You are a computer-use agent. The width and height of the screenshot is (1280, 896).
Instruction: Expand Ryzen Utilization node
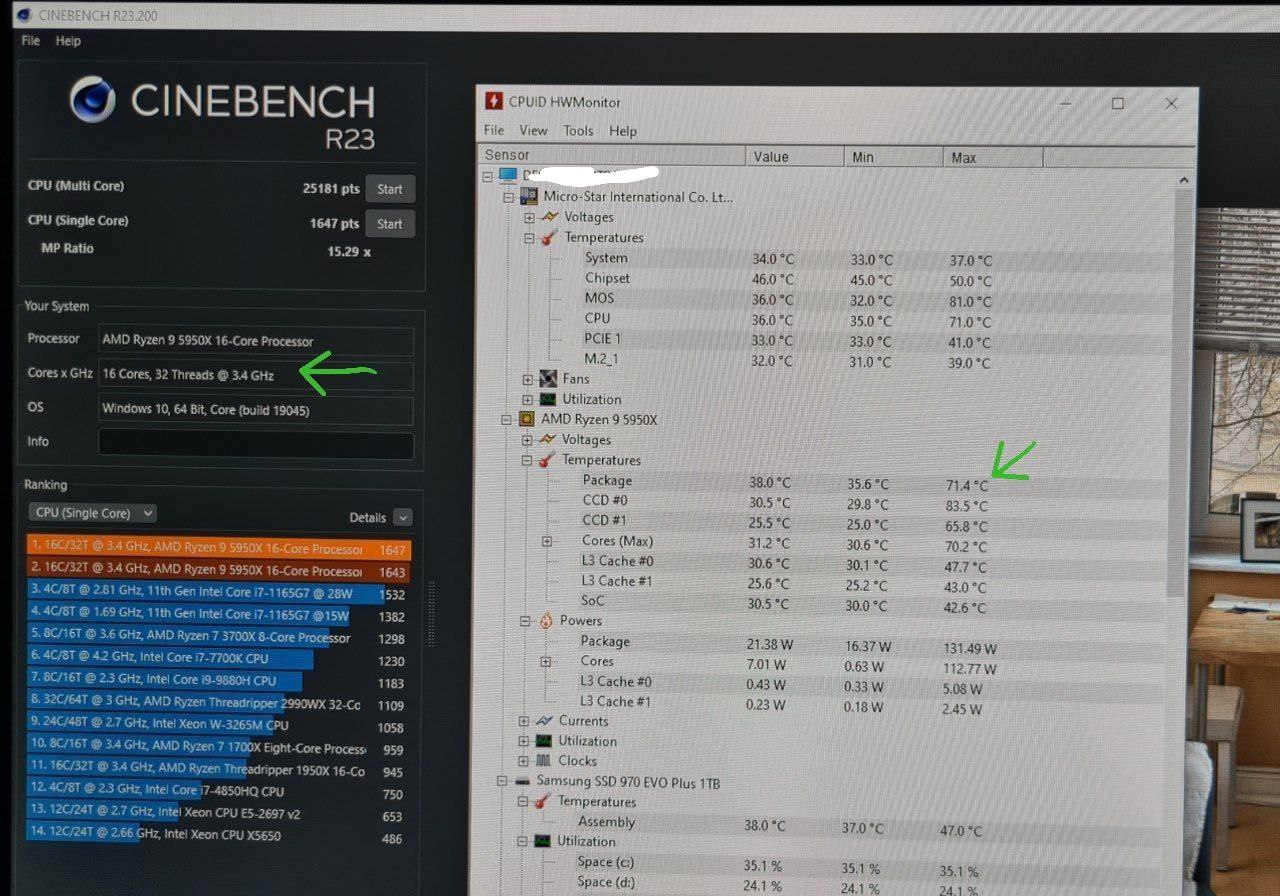tap(524, 741)
